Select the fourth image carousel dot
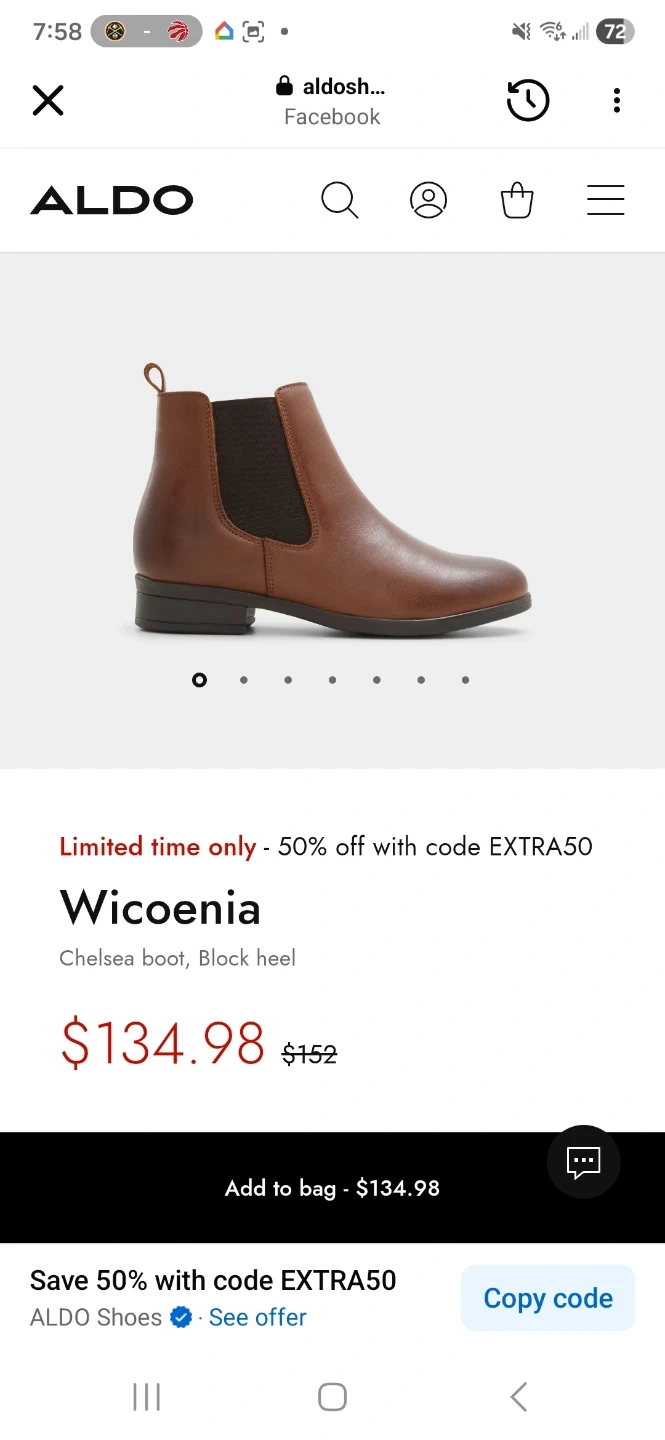This screenshot has height=1440, width=665. click(332, 680)
